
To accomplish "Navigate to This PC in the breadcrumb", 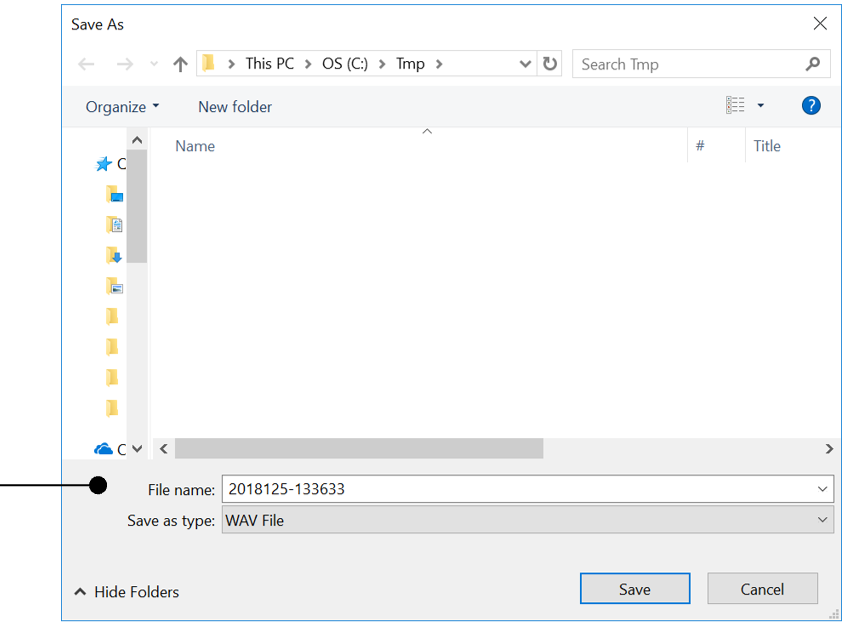I will [x=269, y=64].
